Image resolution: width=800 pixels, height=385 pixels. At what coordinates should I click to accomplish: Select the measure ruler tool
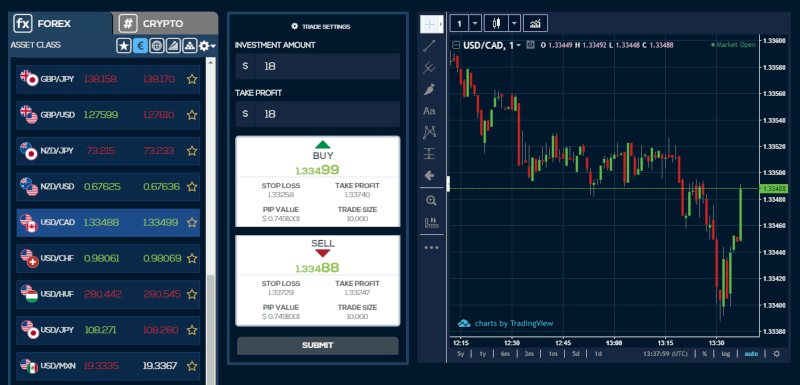[431, 222]
